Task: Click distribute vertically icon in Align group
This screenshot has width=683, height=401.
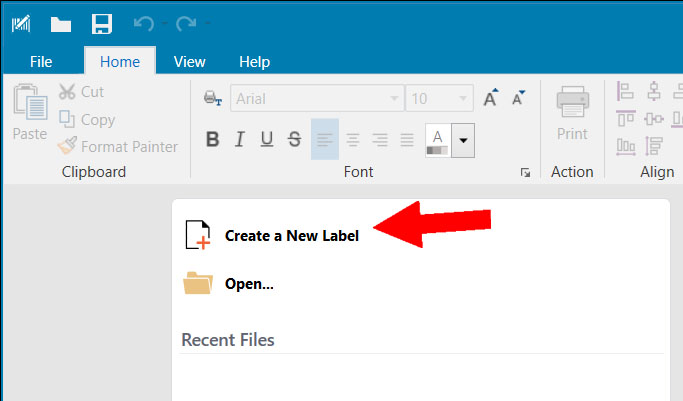Action: (x=653, y=146)
